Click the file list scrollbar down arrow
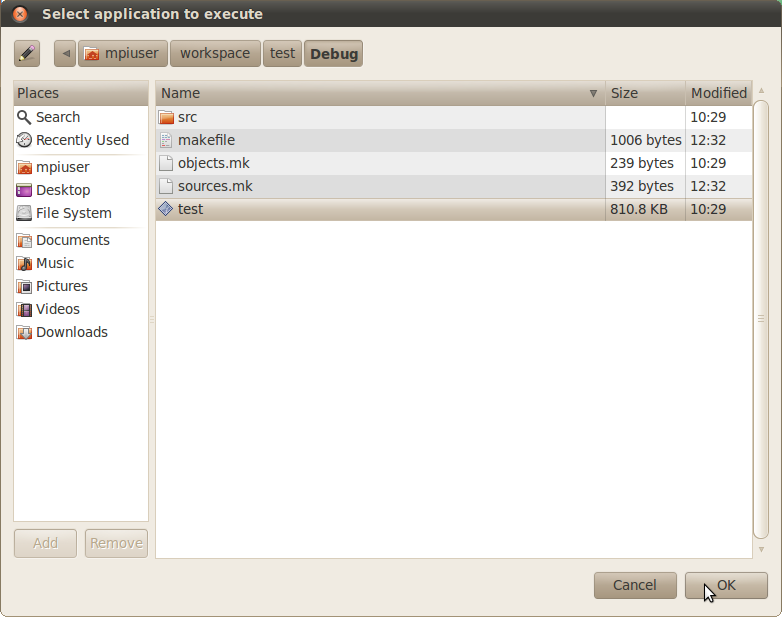Viewport: 782px width, 617px height. [x=761, y=549]
